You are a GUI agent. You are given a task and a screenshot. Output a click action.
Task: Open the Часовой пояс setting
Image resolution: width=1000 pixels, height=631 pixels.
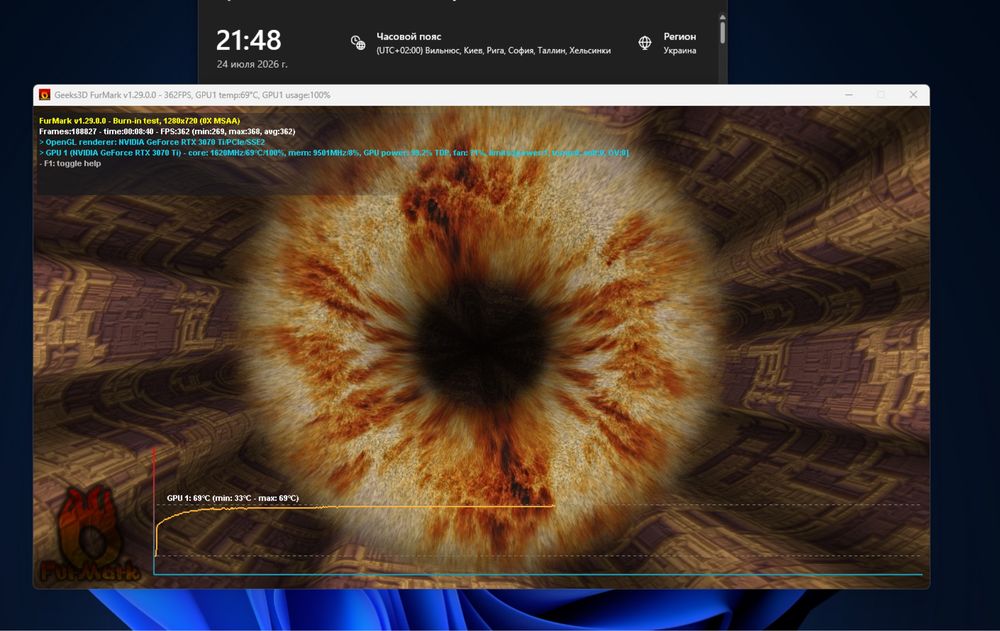coord(481,43)
